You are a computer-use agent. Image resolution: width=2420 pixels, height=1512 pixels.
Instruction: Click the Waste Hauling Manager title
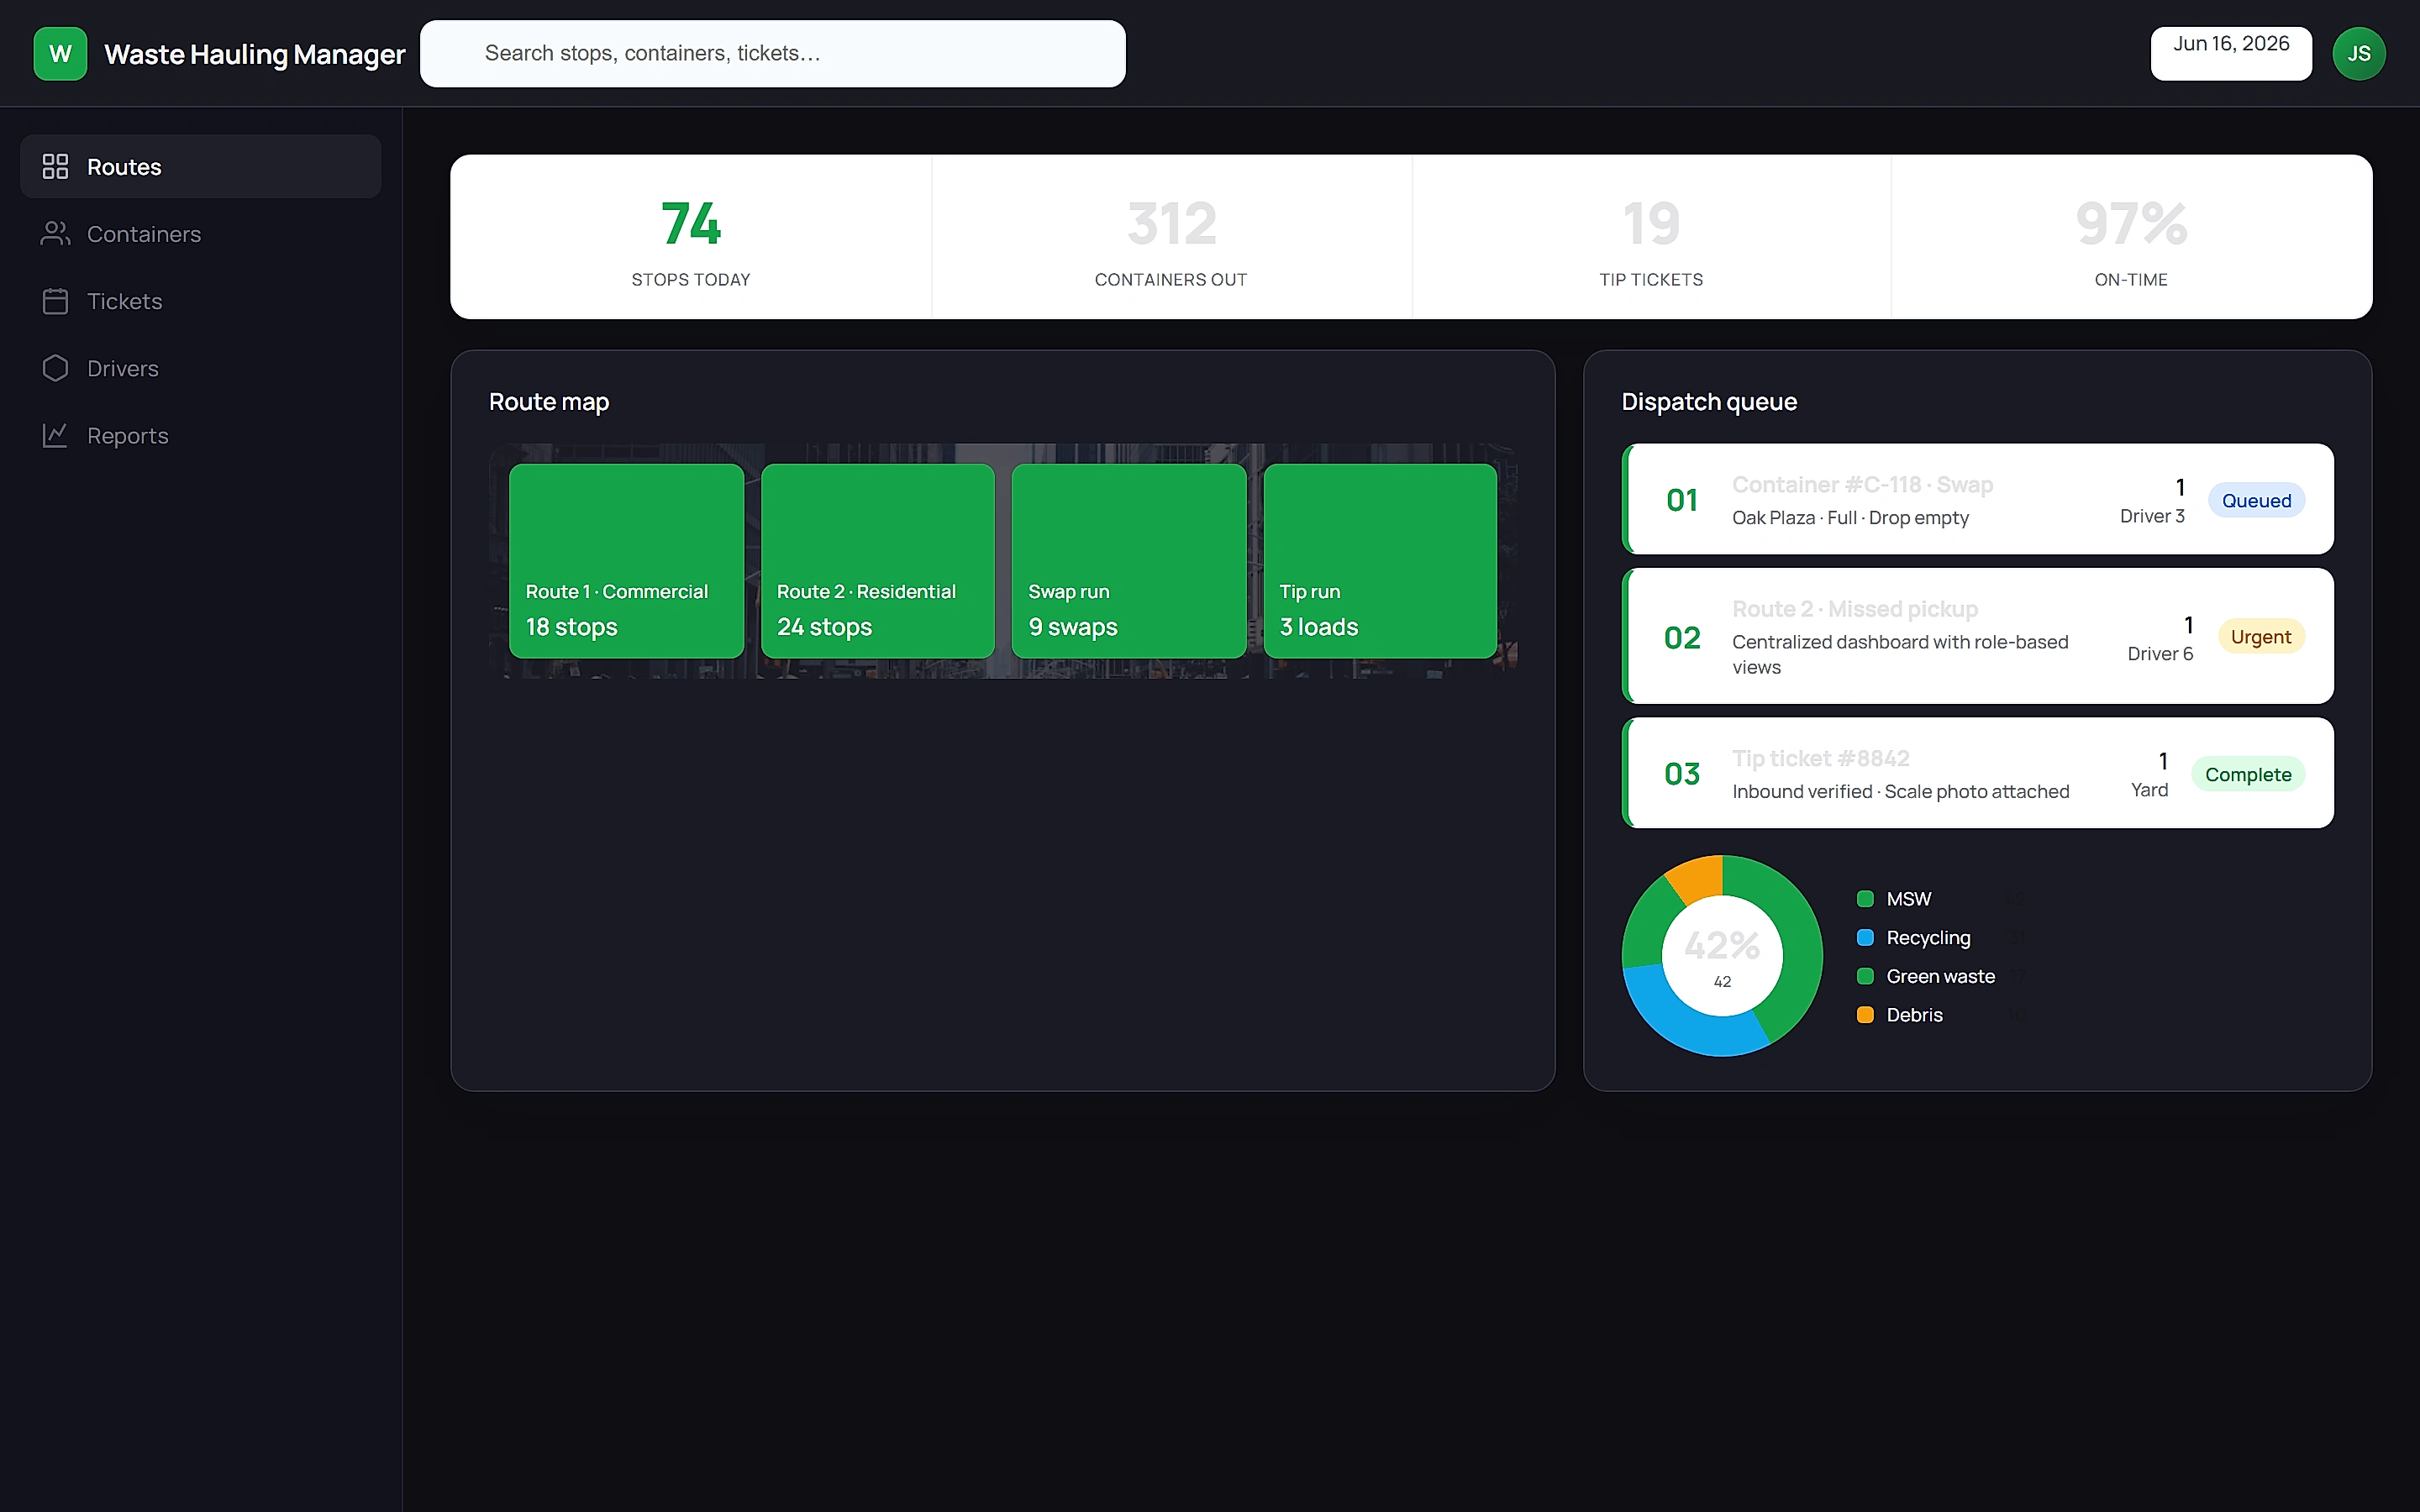(255, 54)
